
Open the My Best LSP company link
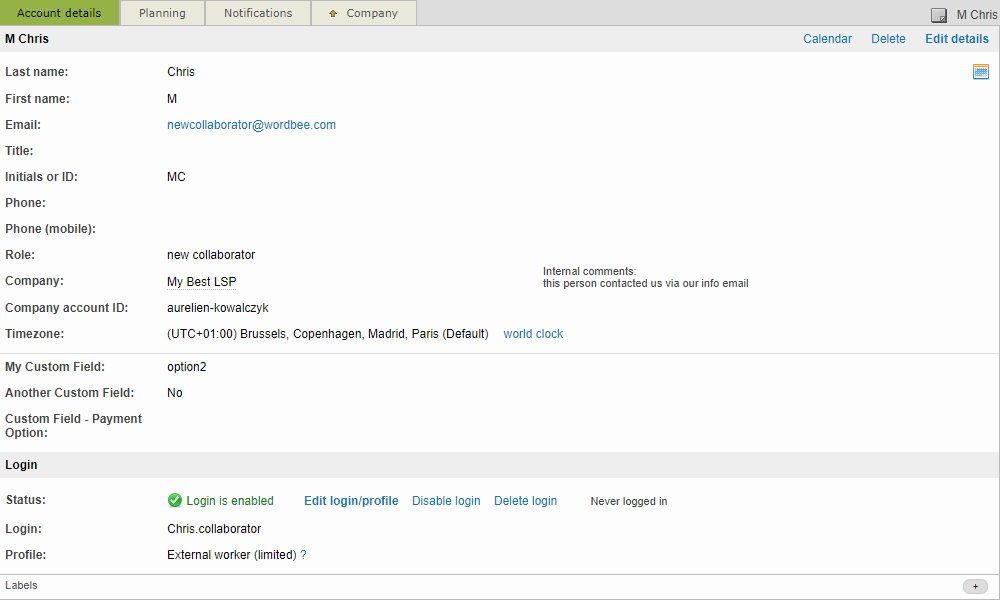201,282
